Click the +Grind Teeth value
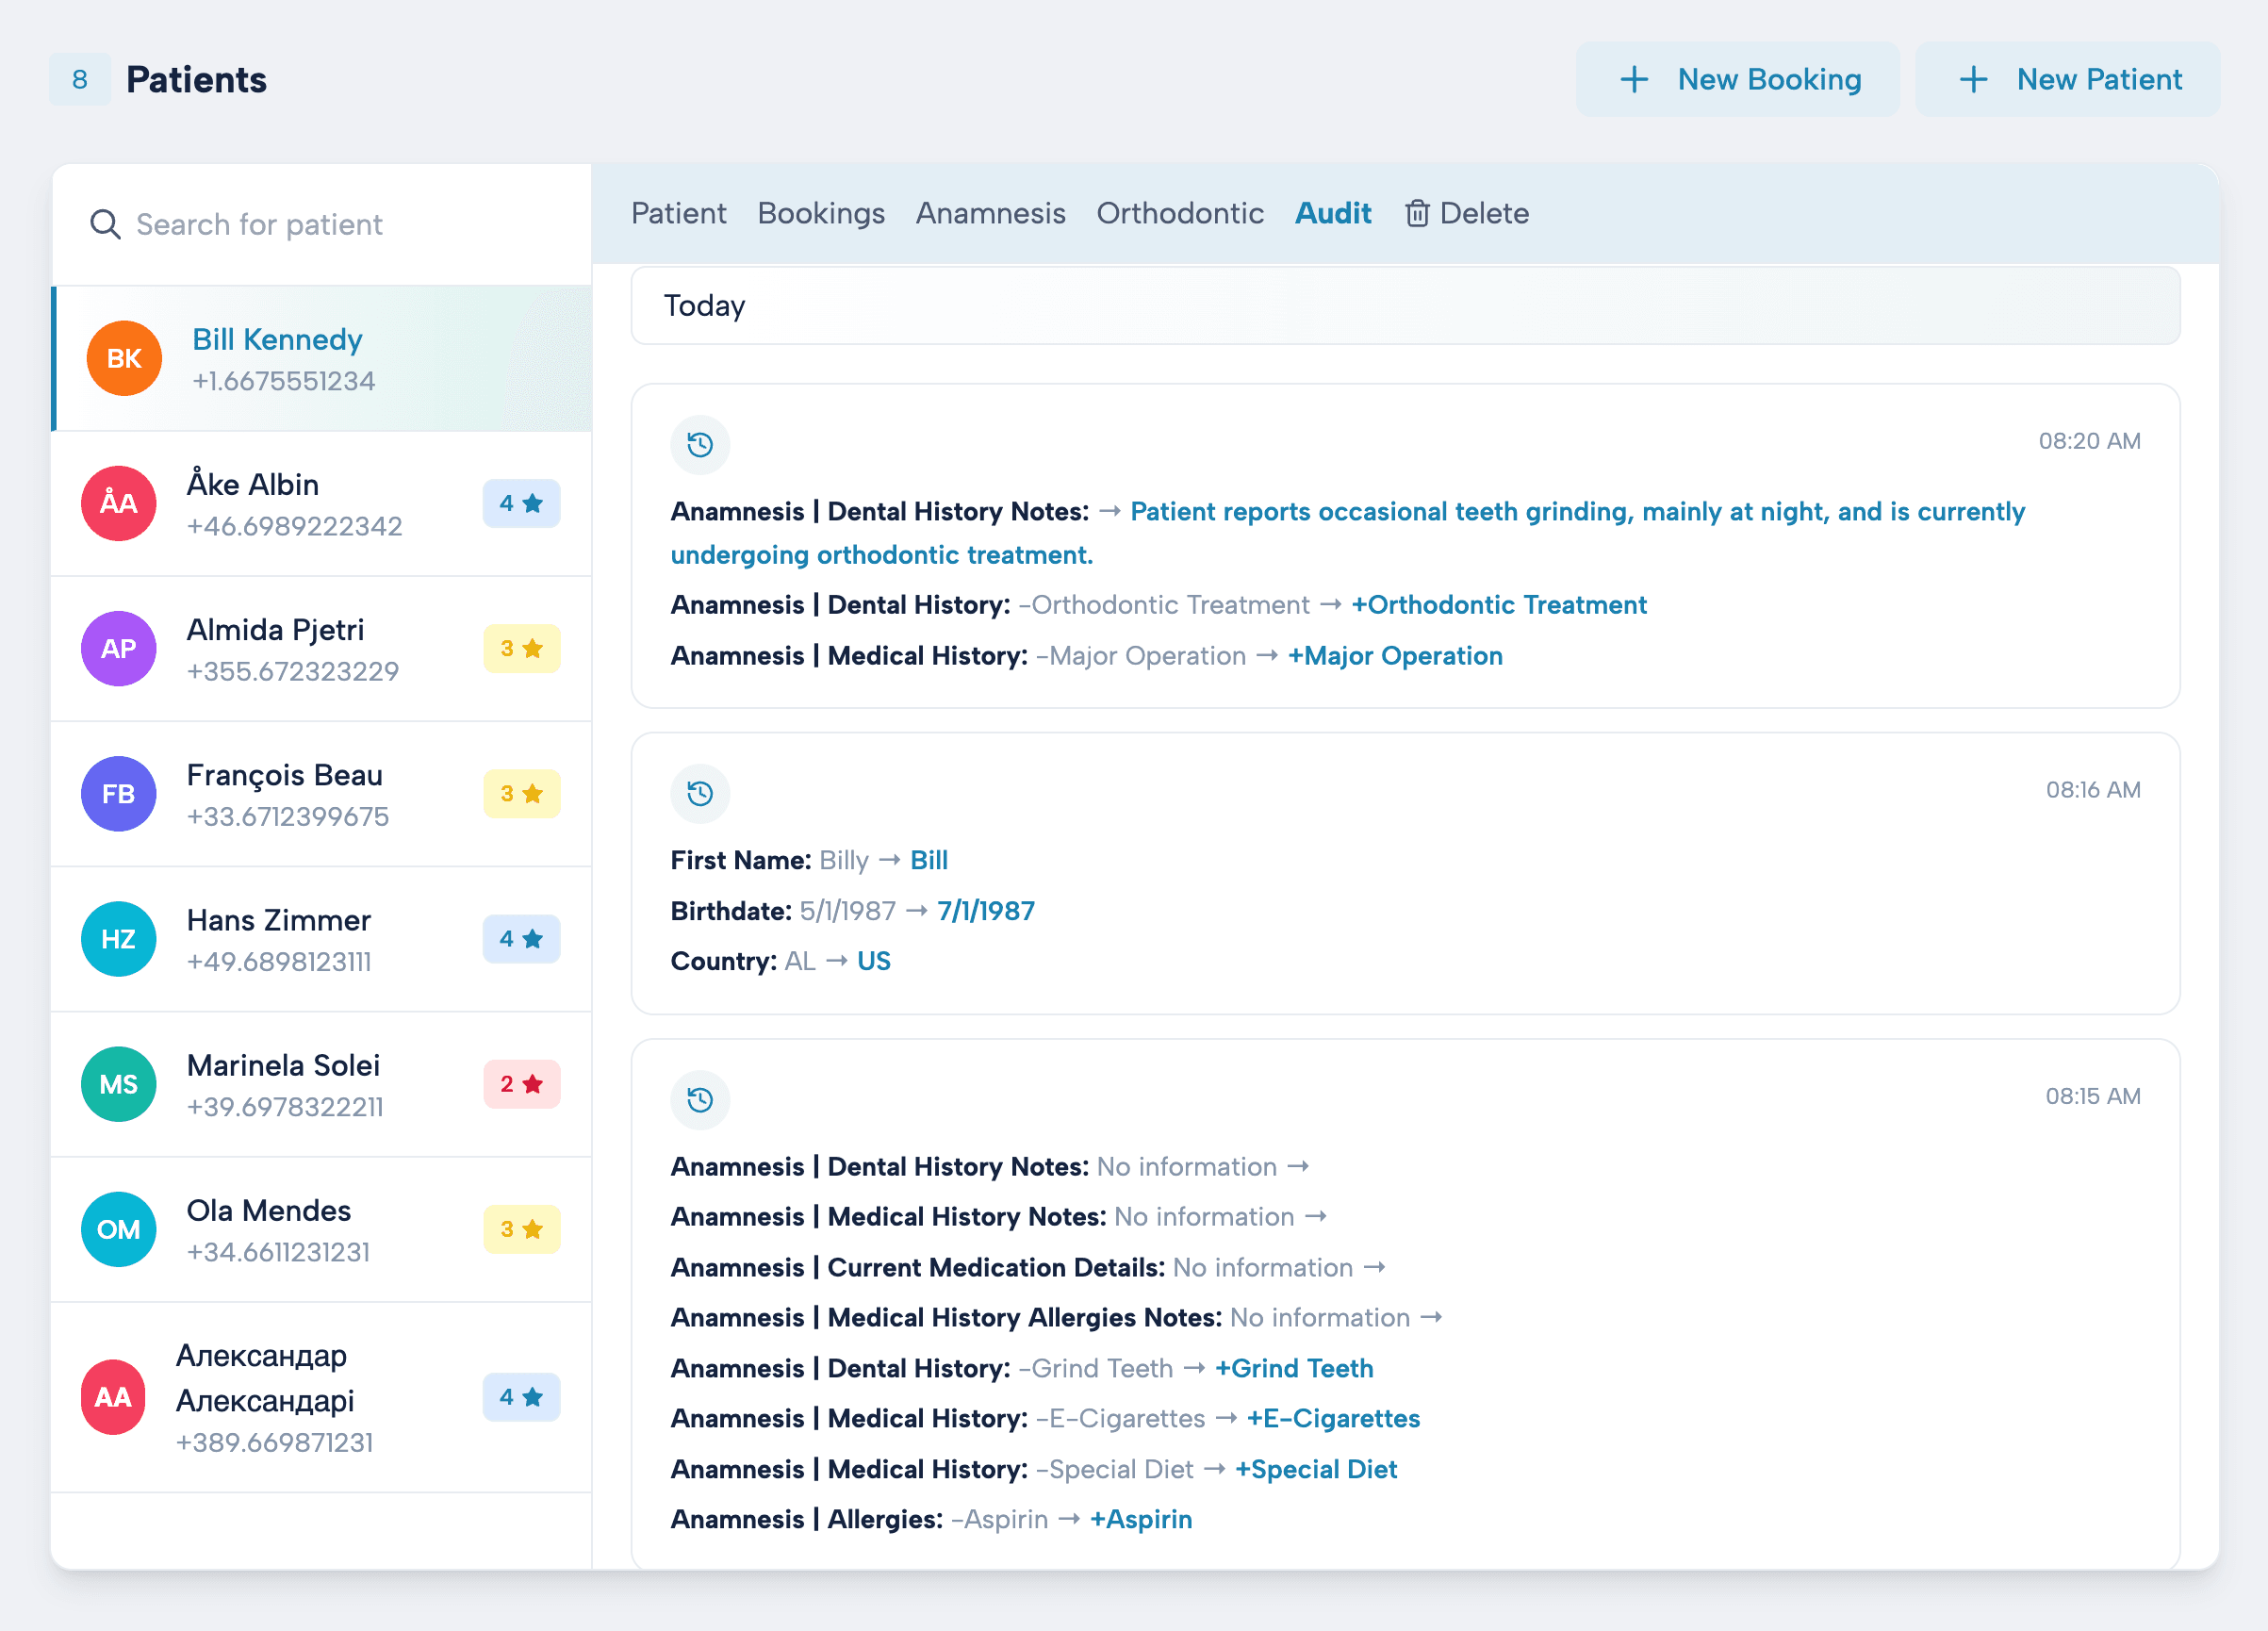Screen dimensions: 2268x1631 [x=1294, y=1368]
